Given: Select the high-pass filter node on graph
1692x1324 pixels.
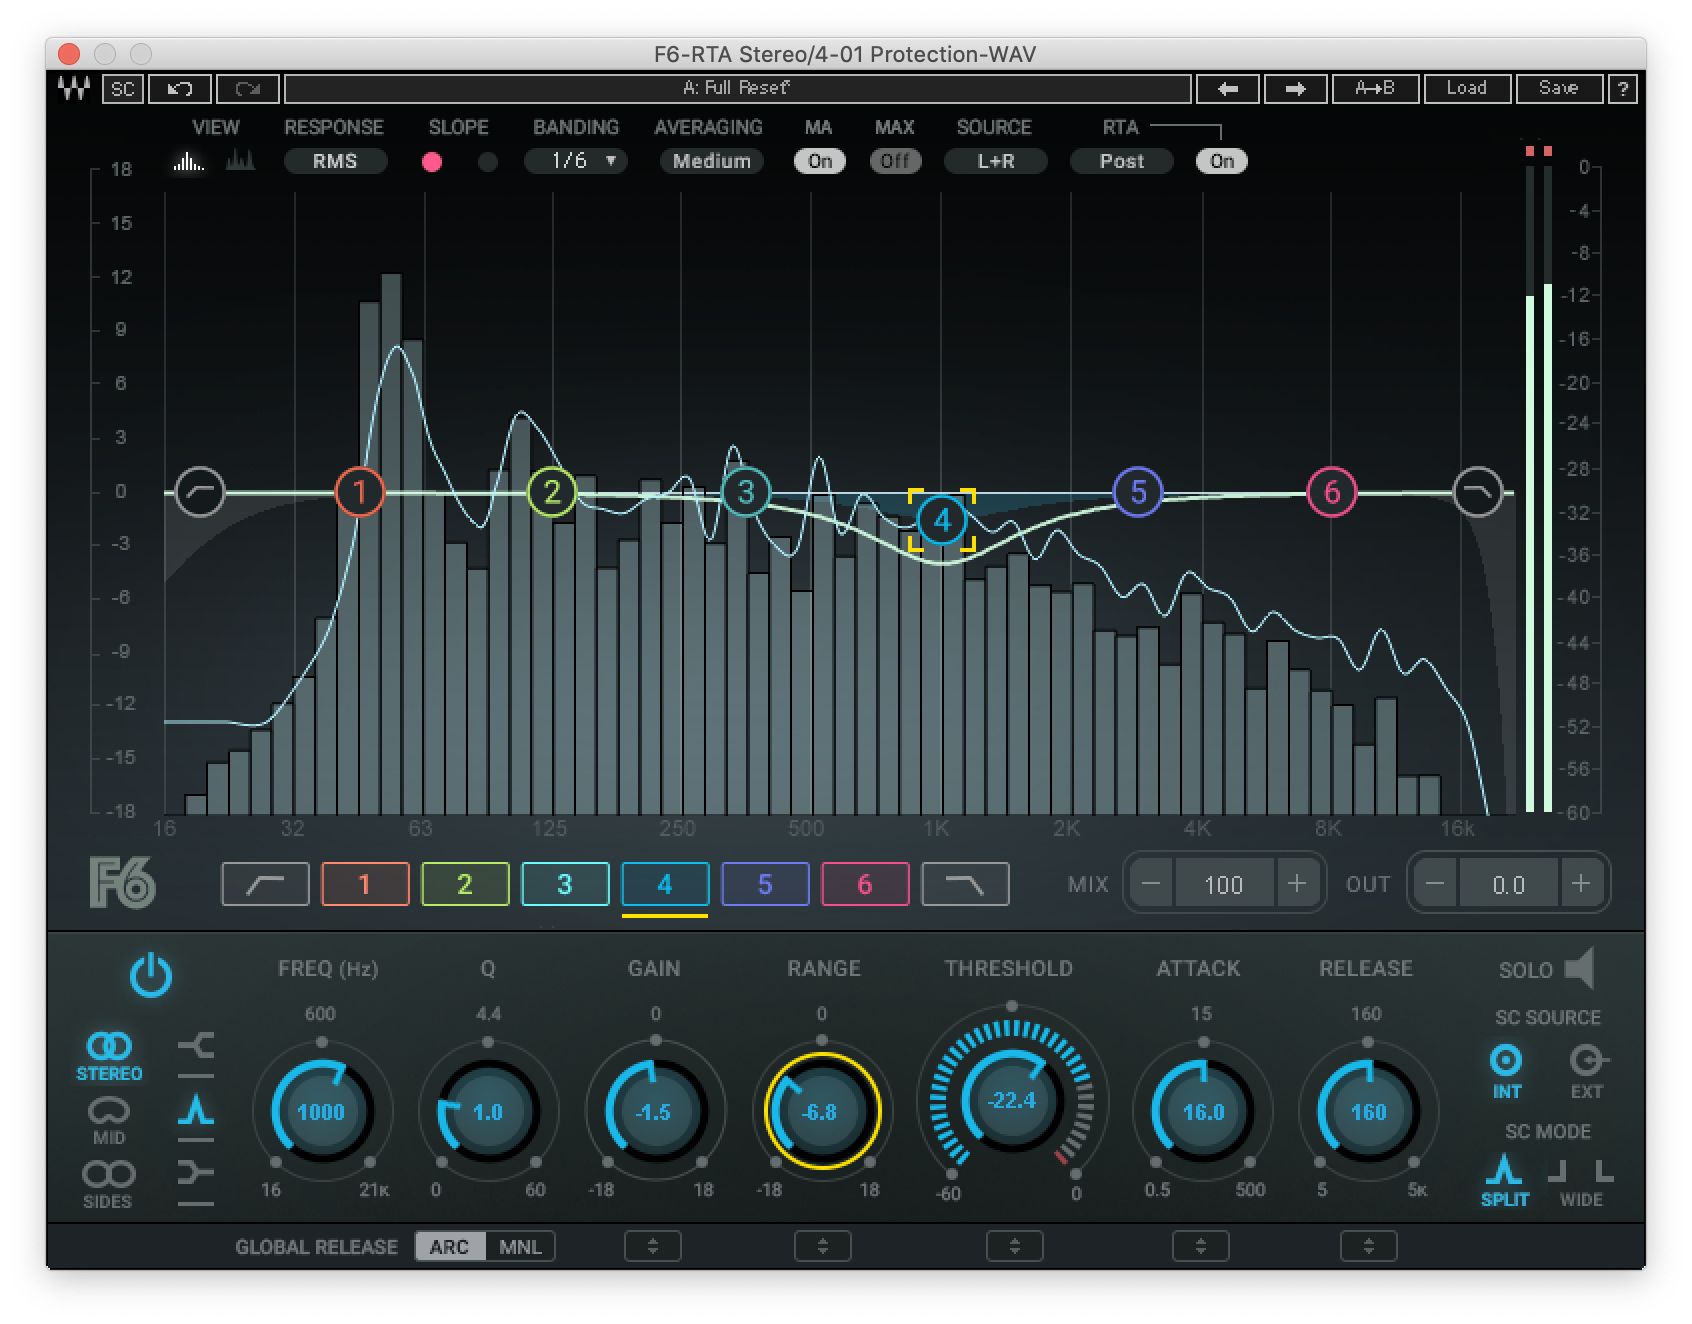Looking at the screenshot, I should click(200, 491).
